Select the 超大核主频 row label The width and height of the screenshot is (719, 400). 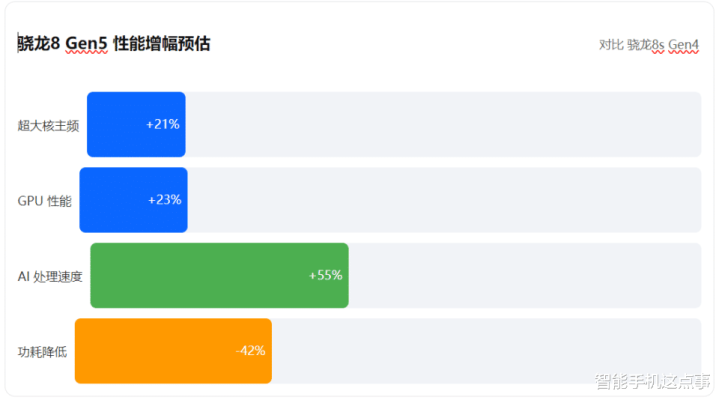[x=48, y=125]
